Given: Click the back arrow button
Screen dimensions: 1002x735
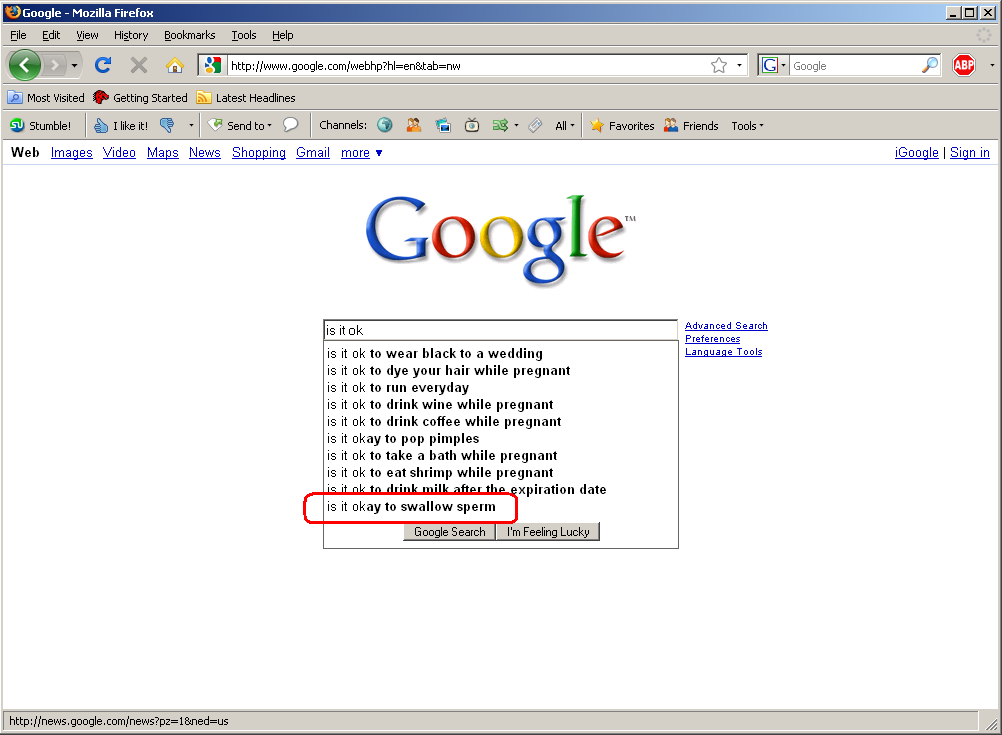Looking at the screenshot, I should pyautogui.click(x=26, y=66).
